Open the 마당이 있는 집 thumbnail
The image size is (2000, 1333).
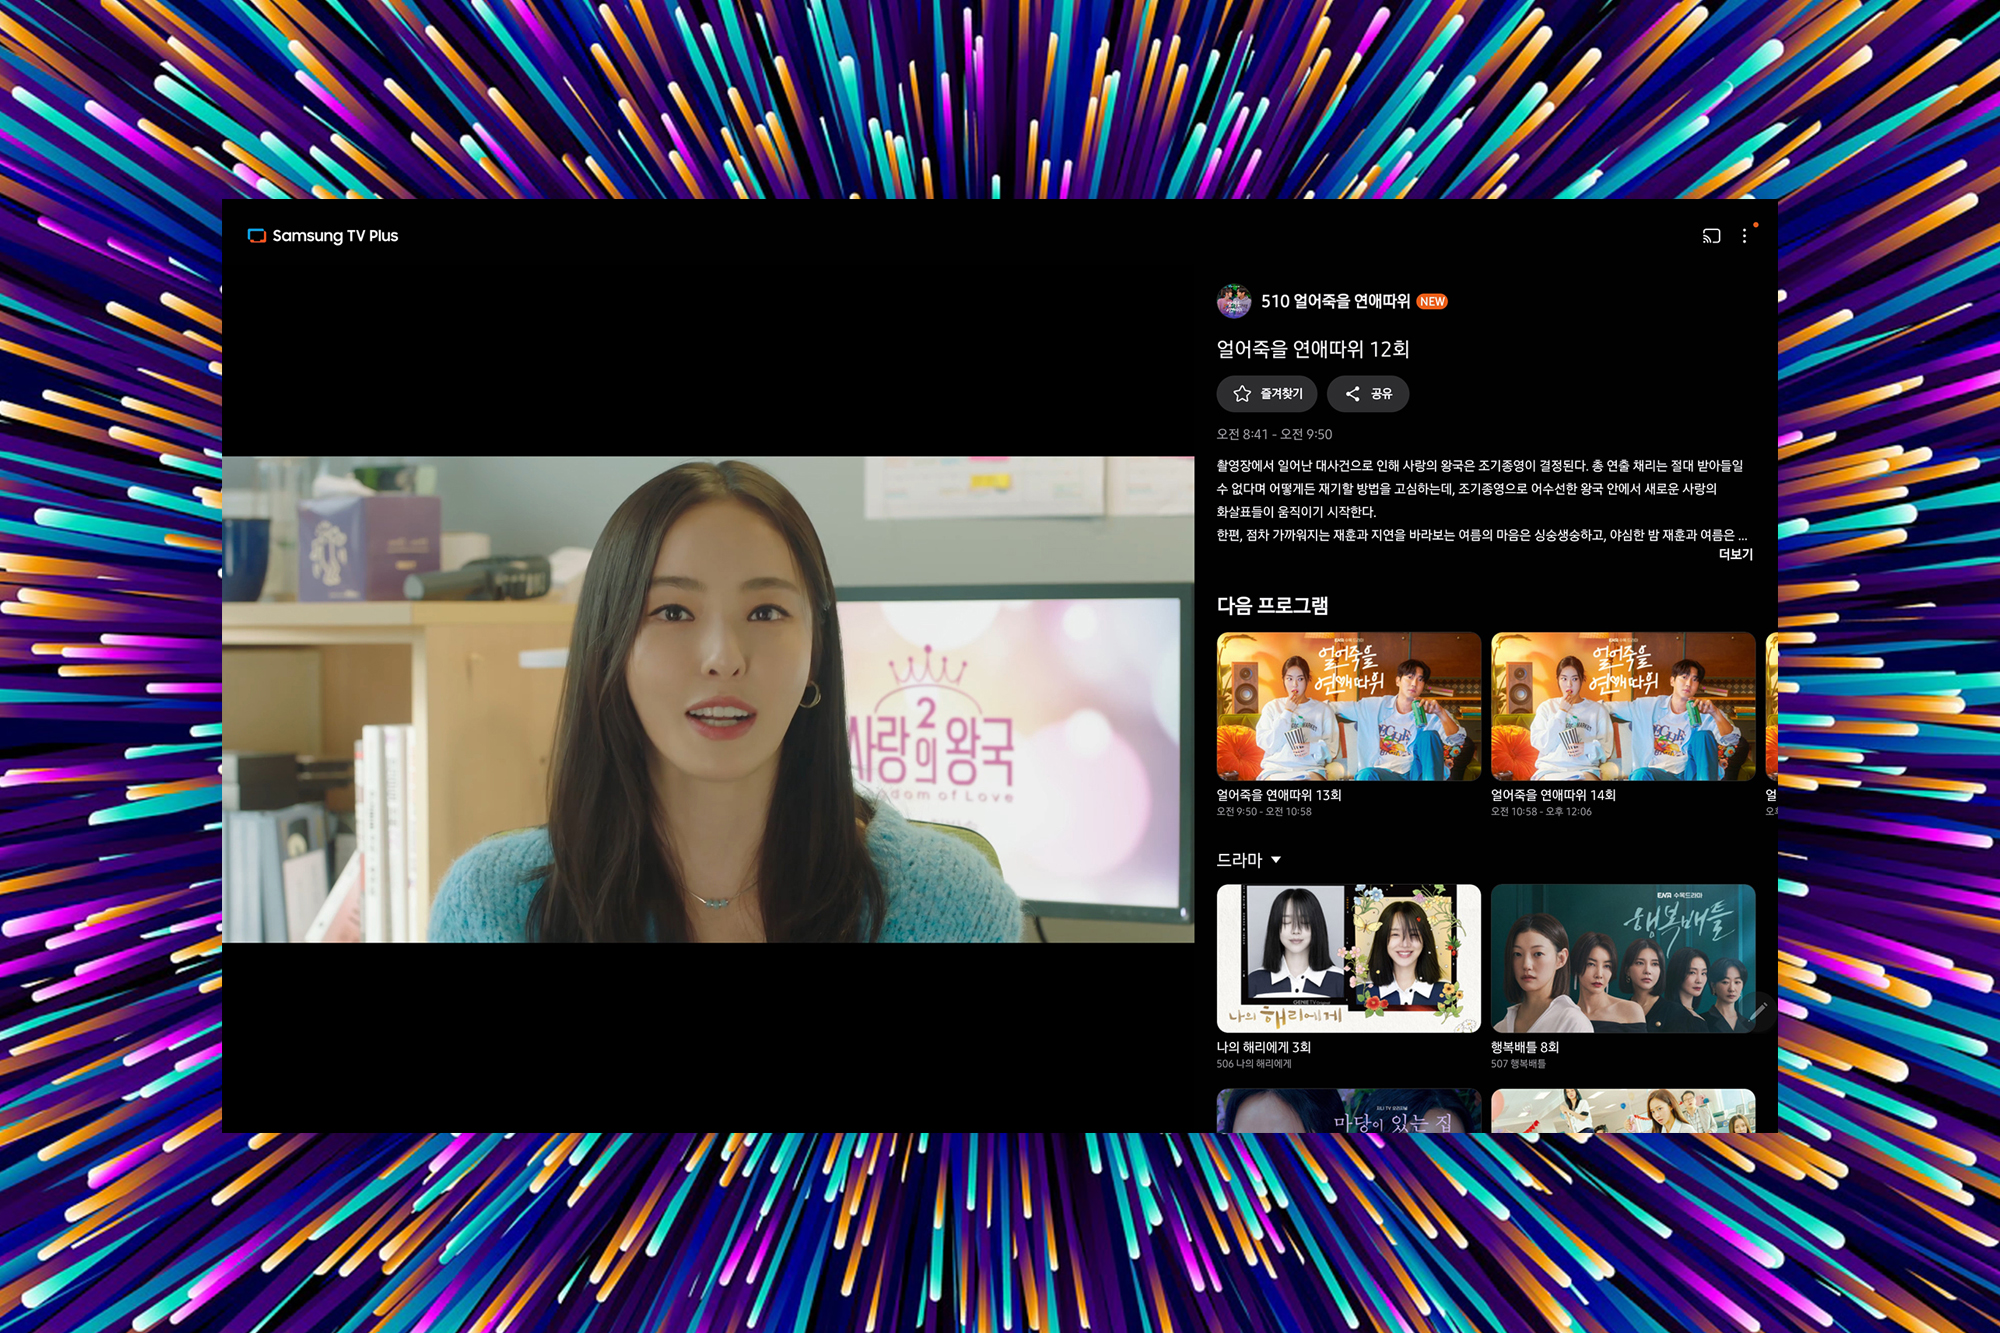click(x=1348, y=1111)
